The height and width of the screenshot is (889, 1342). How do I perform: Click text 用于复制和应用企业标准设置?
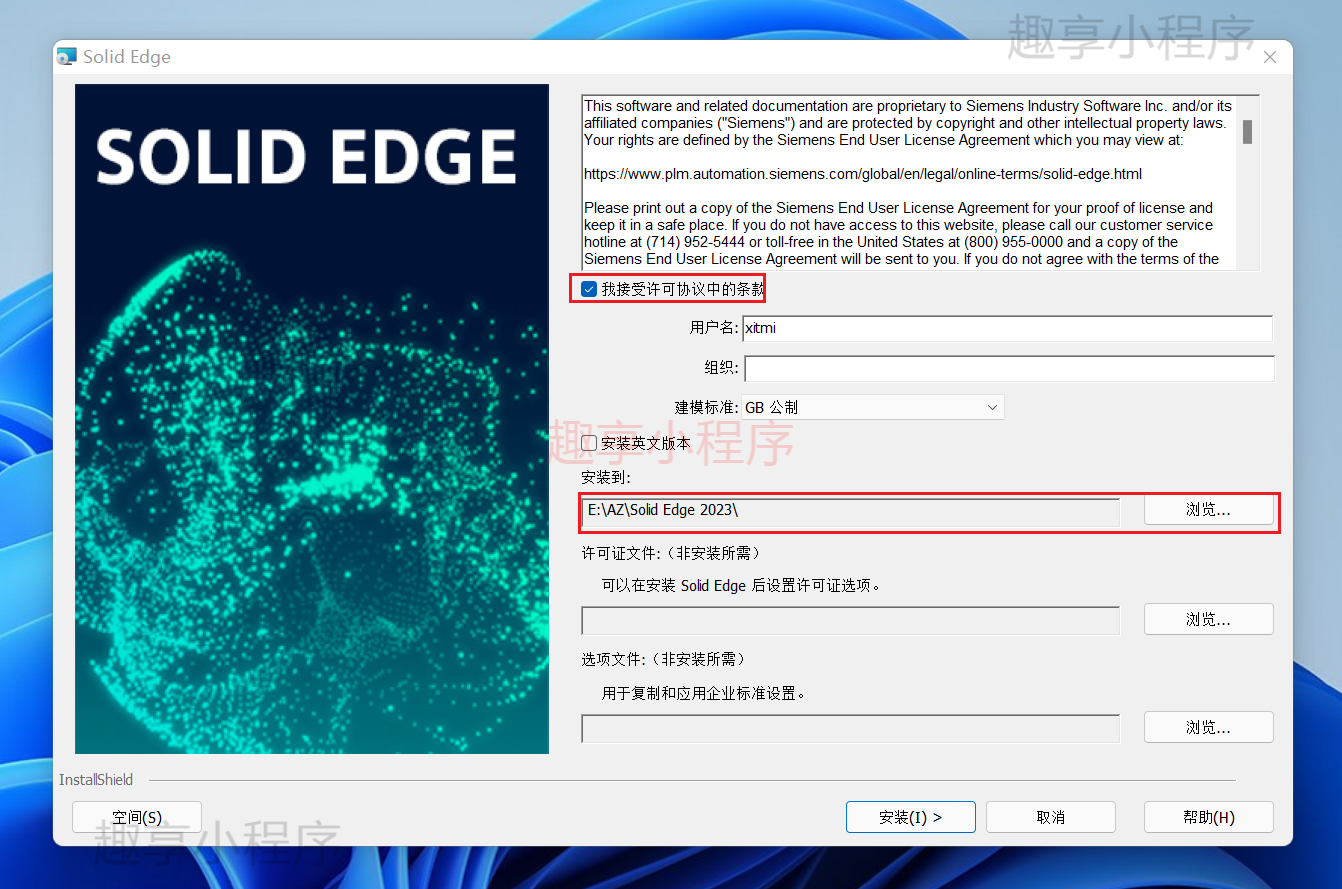pyautogui.click(x=703, y=693)
